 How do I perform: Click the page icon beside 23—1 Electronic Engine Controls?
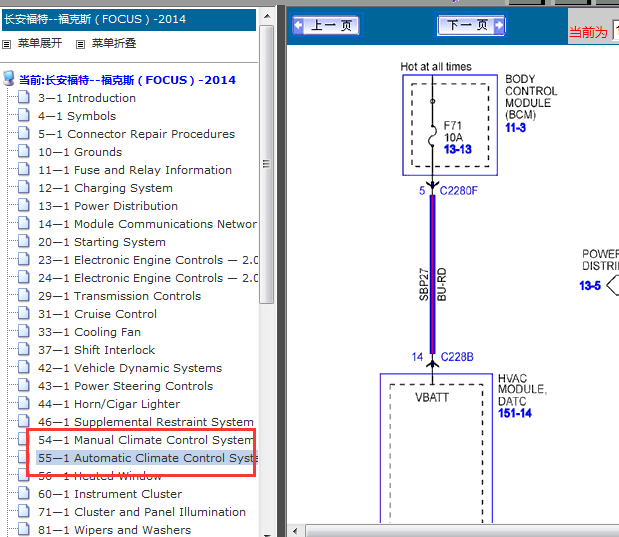(x=24, y=259)
